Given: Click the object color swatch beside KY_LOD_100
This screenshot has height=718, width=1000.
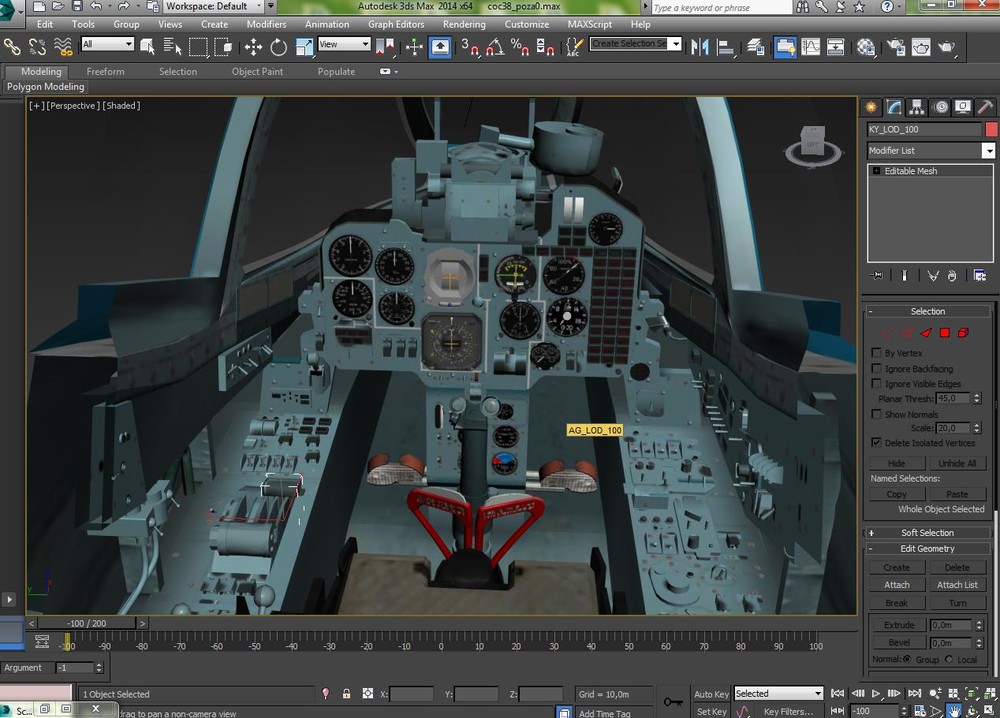Looking at the screenshot, I should click(x=991, y=130).
